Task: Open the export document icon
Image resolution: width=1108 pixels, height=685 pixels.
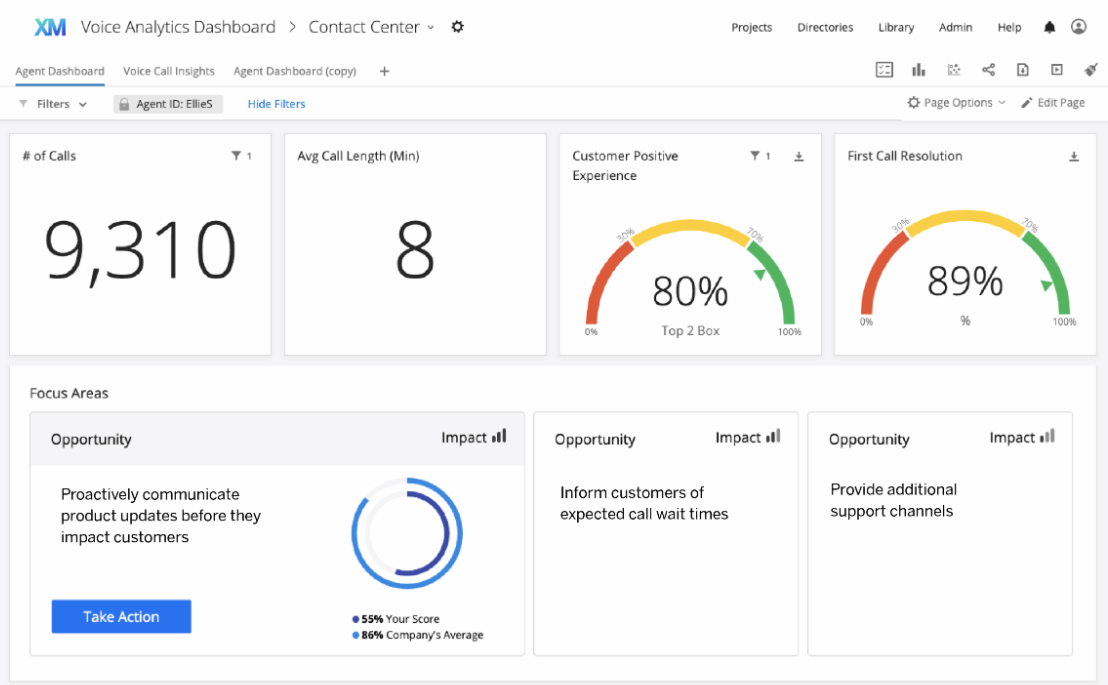Action: coord(1022,70)
